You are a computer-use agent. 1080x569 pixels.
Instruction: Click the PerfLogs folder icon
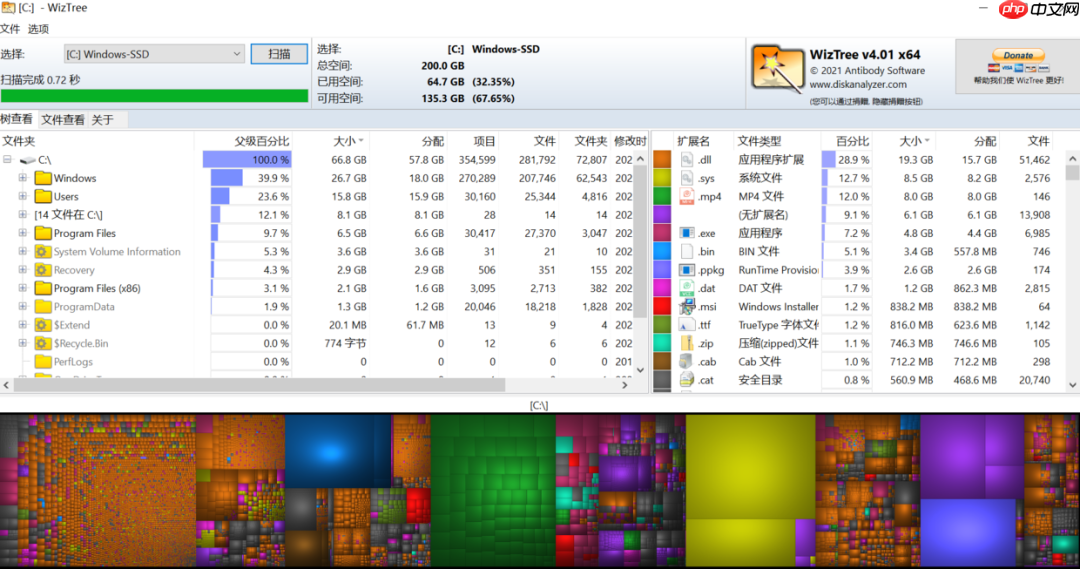(x=43, y=362)
